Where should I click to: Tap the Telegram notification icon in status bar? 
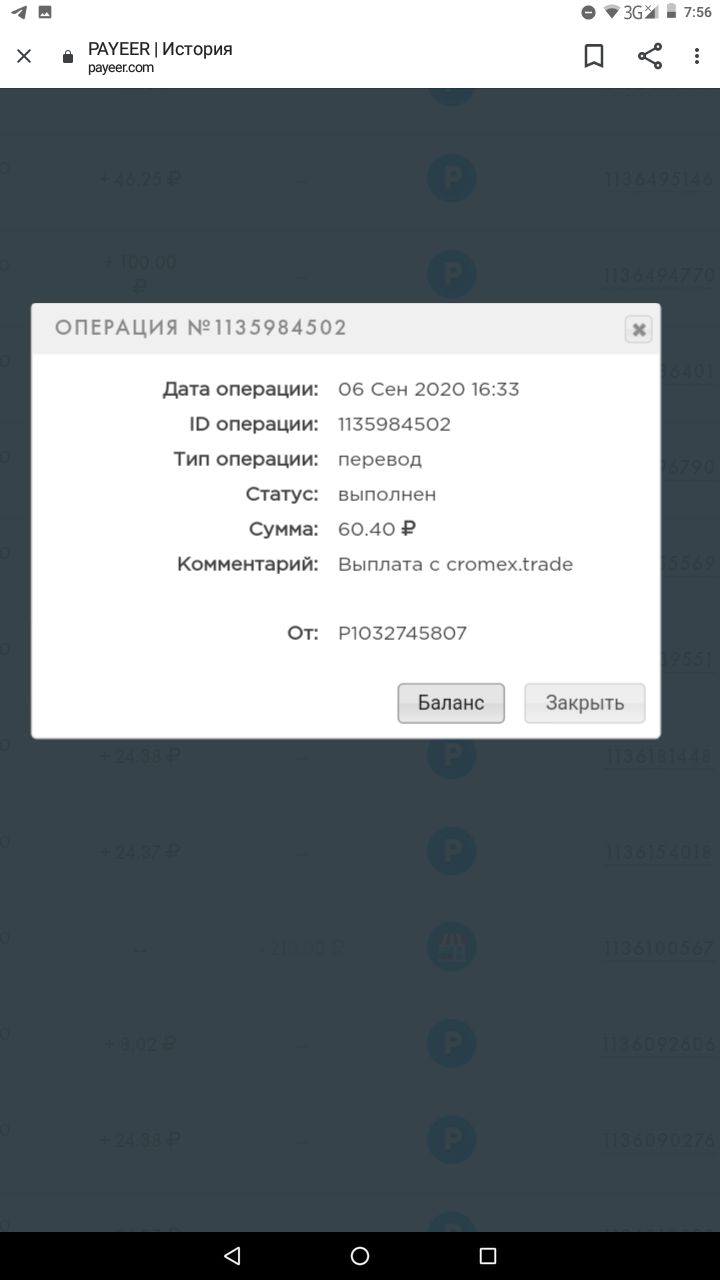(19, 12)
